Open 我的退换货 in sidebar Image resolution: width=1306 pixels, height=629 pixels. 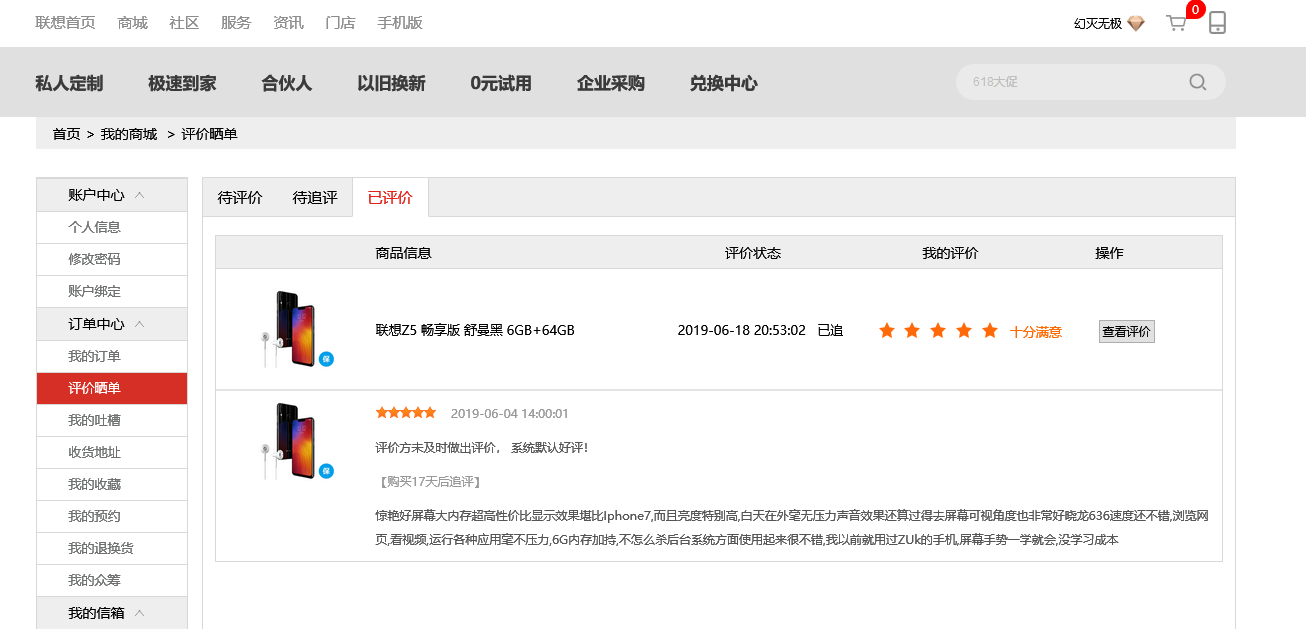pyautogui.click(x=112, y=548)
